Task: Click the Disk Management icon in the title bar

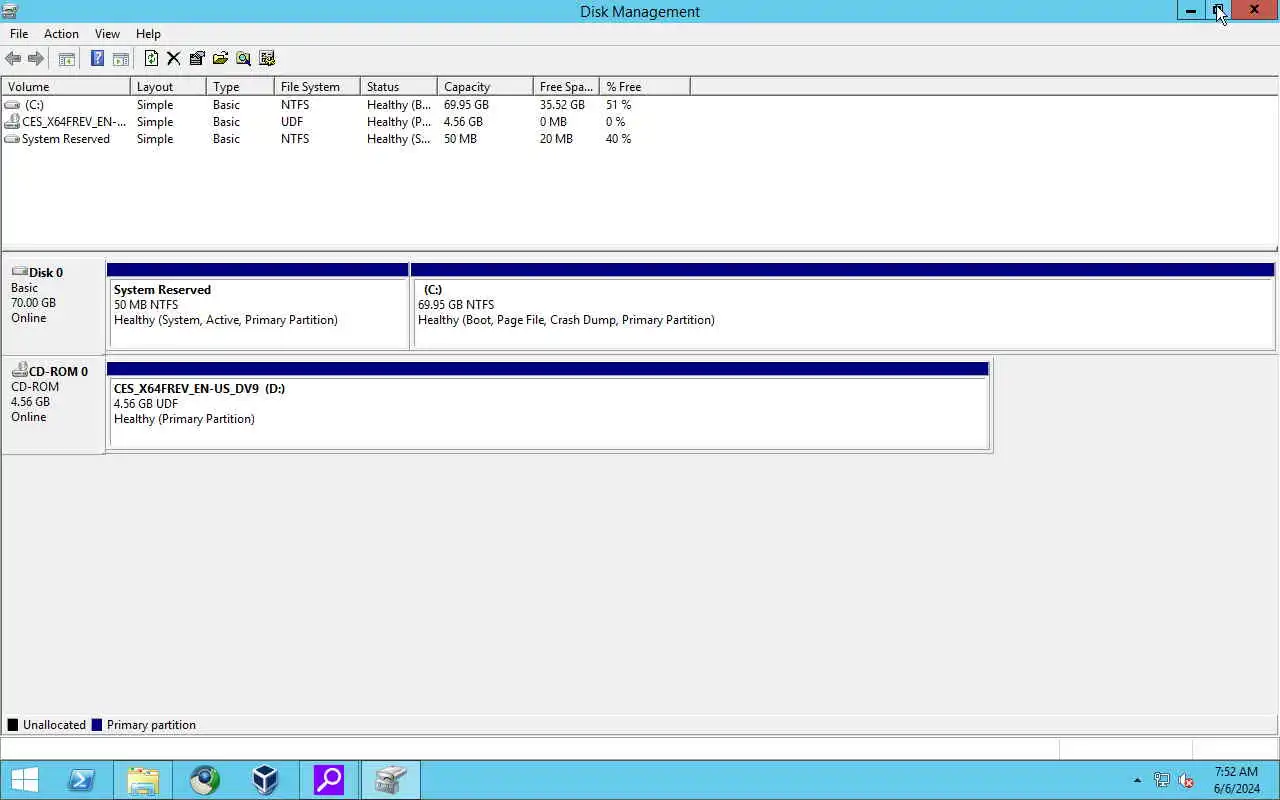Action: pyautogui.click(x=10, y=11)
